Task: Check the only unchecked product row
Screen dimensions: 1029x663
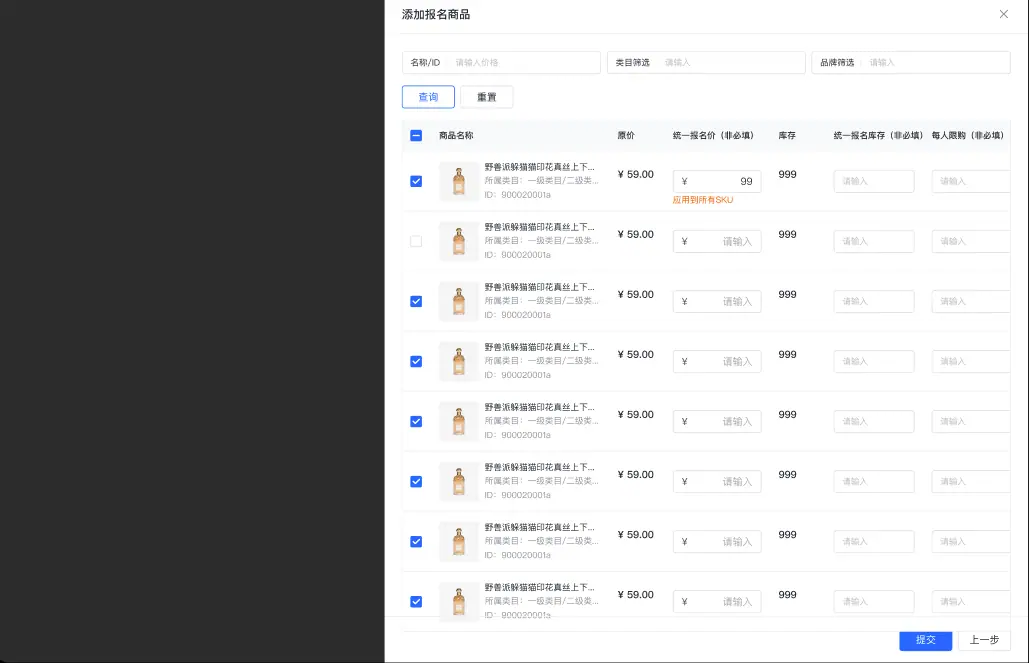Action: pyautogui.click(x=416, y=241)
